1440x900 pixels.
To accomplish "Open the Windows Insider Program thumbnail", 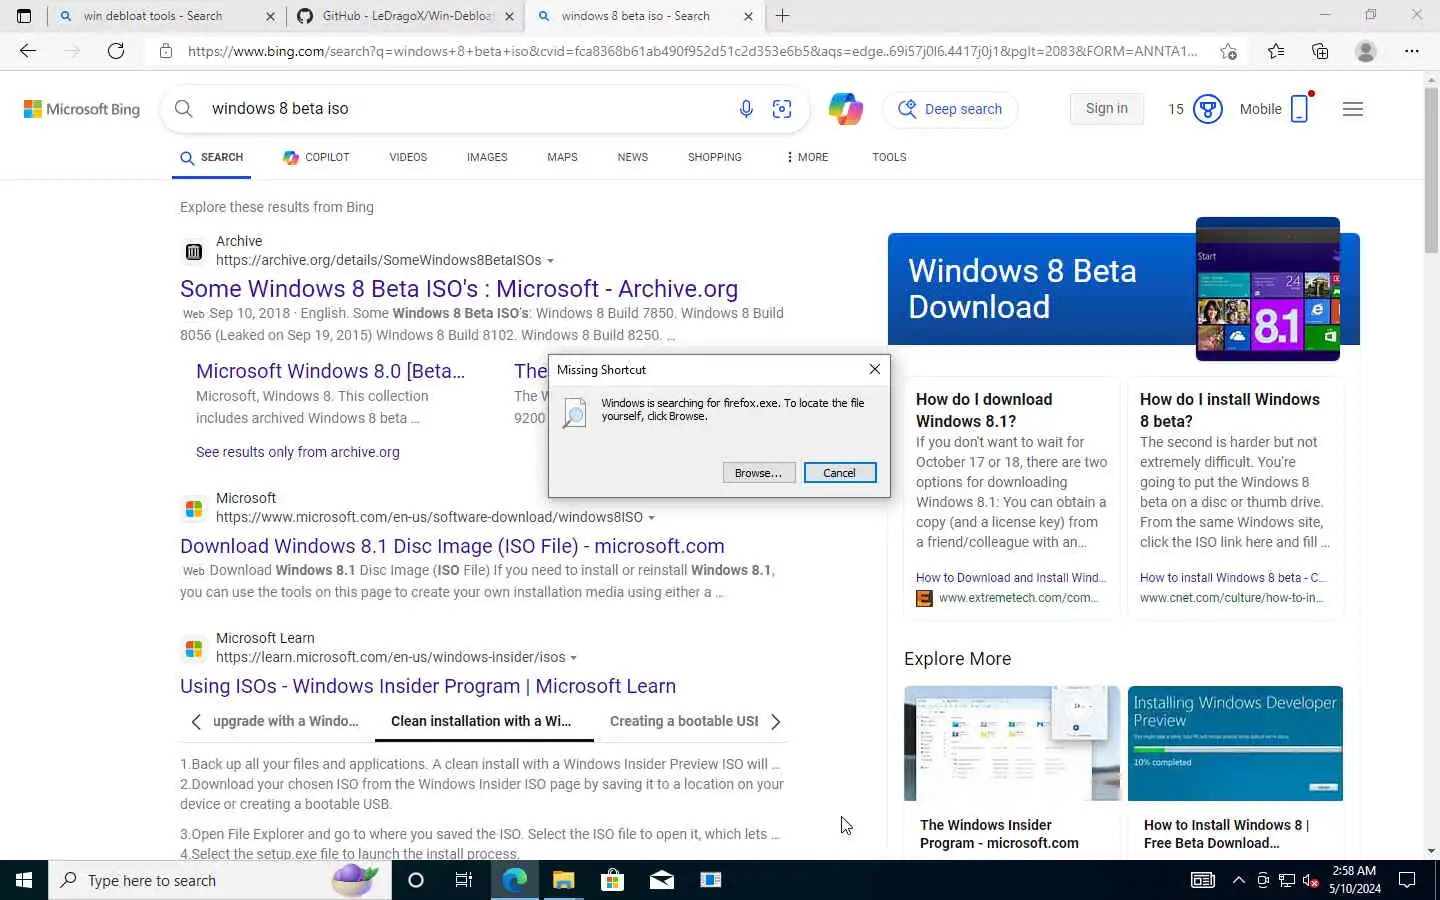I will (x=1012, y=743).
